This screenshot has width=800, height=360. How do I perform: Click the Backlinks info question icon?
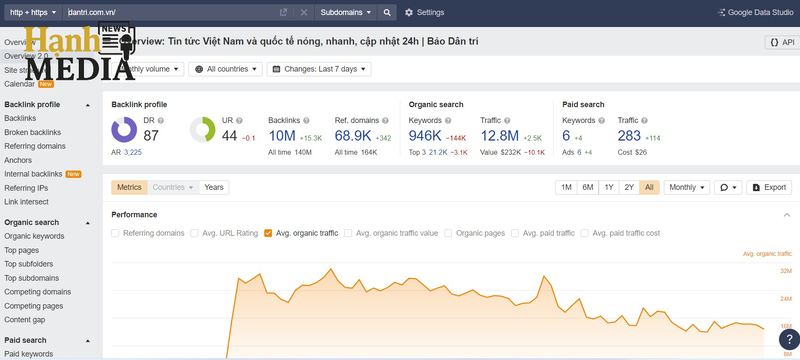pyautogui.click(x=306, y=121)
